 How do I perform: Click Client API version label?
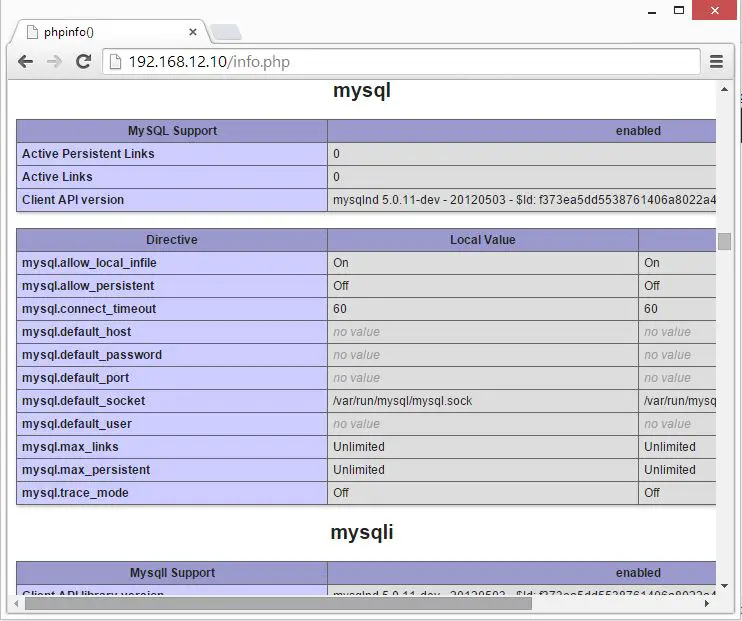point(73,200)
